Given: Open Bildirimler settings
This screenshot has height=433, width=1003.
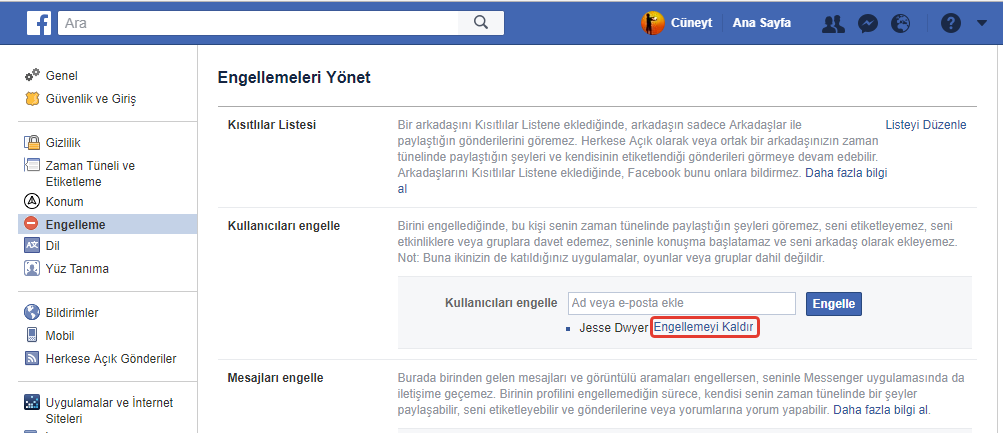Looking at the screenshot, I should coord(72,312).
